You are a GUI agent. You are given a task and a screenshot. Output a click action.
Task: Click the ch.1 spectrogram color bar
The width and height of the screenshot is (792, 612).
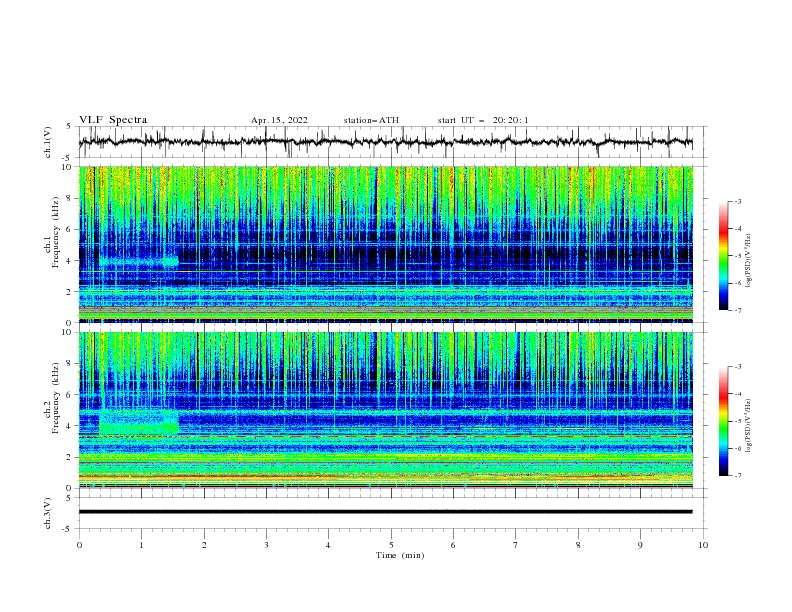point(723,256)
